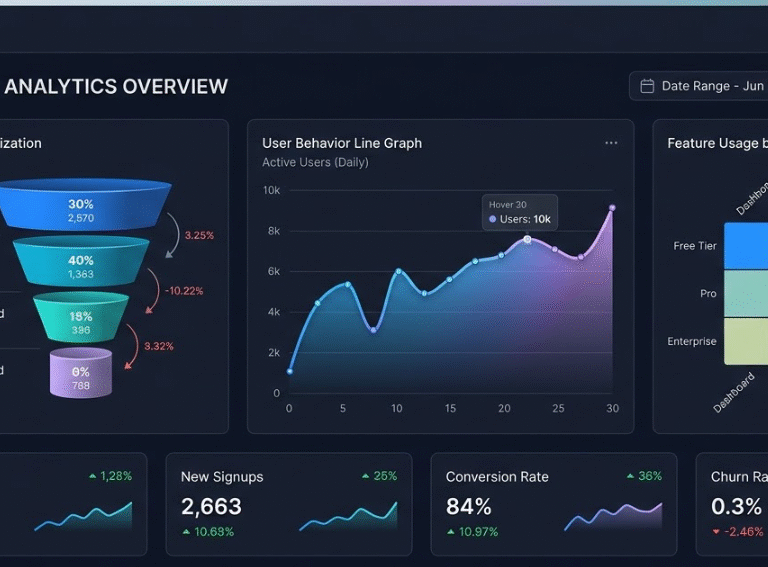768x567 pixels.
Task: Click the first data point at day 0
Action: pyautogui.click(x=290, y=371)
